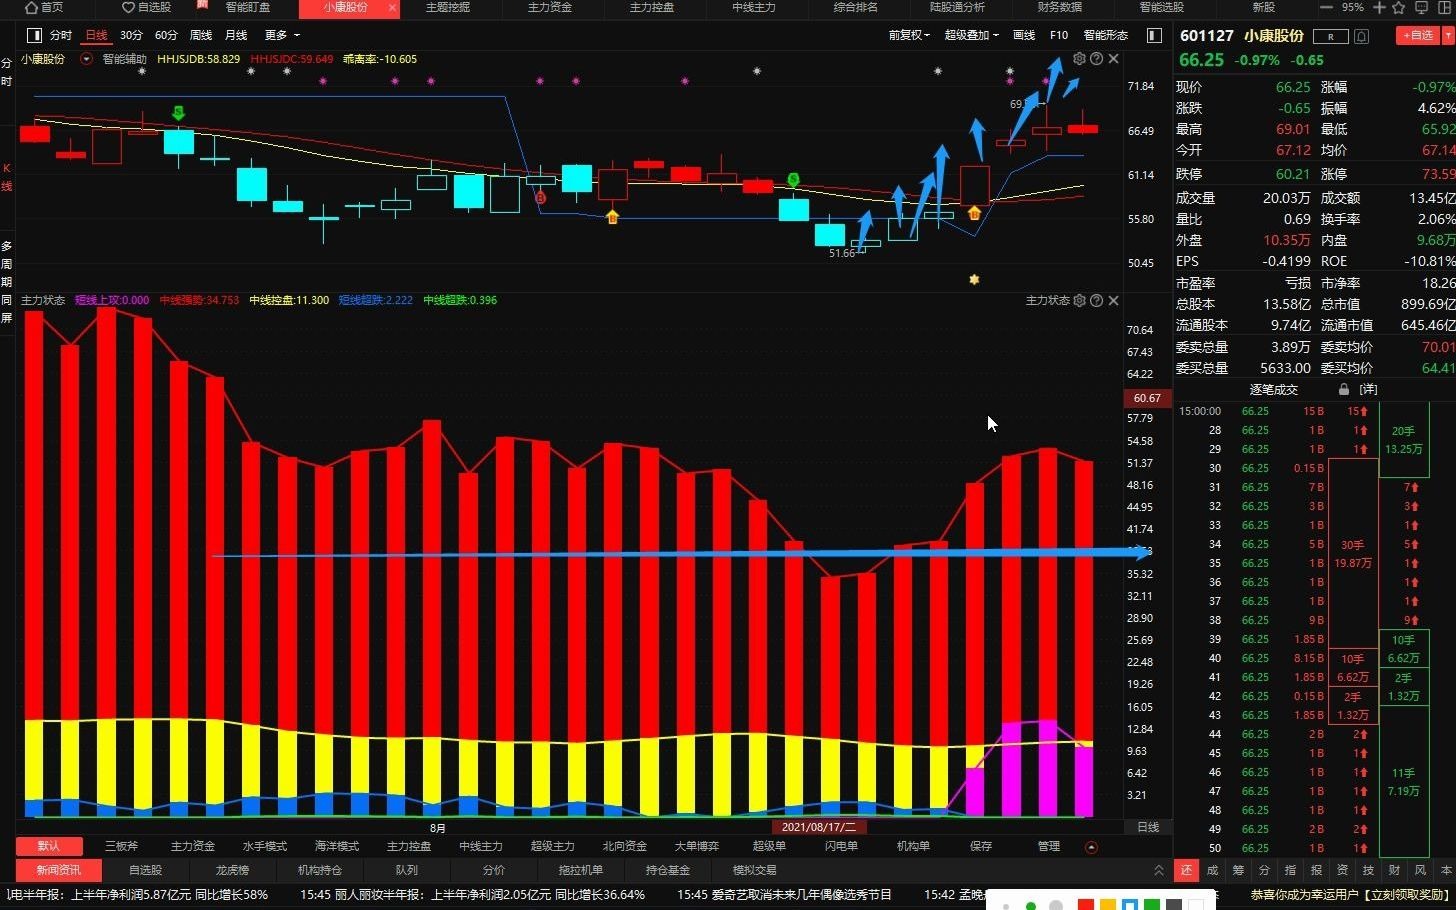Open the 前复权 adjustment dropdown

(x=909, y=35)
